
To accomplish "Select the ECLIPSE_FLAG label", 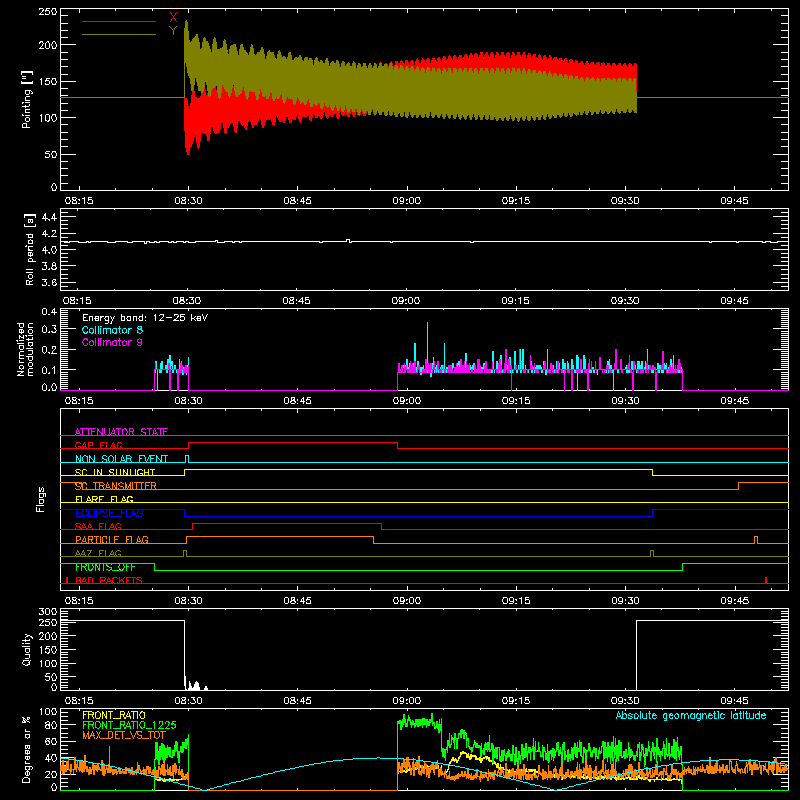I will point(109,513).
